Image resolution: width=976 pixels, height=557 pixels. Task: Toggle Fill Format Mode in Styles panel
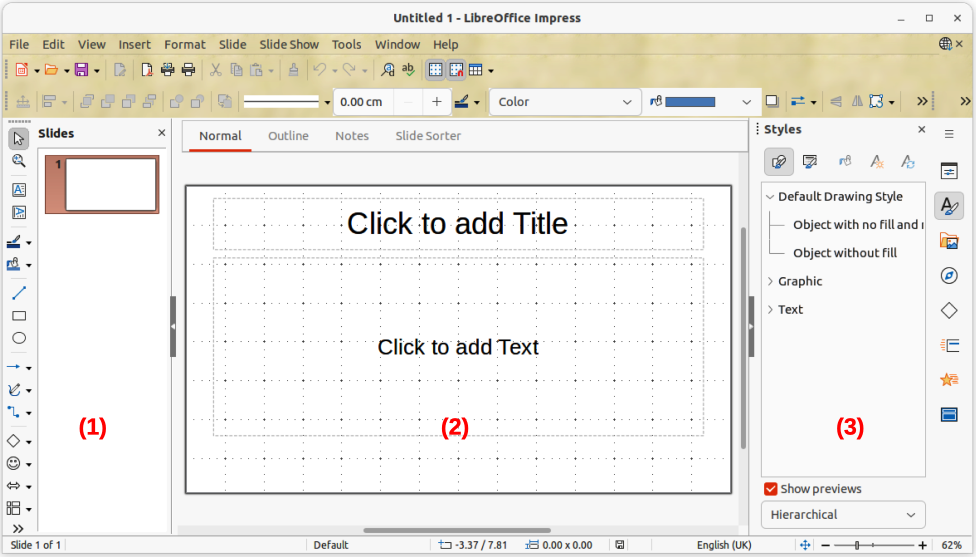(x=845, y=162)
